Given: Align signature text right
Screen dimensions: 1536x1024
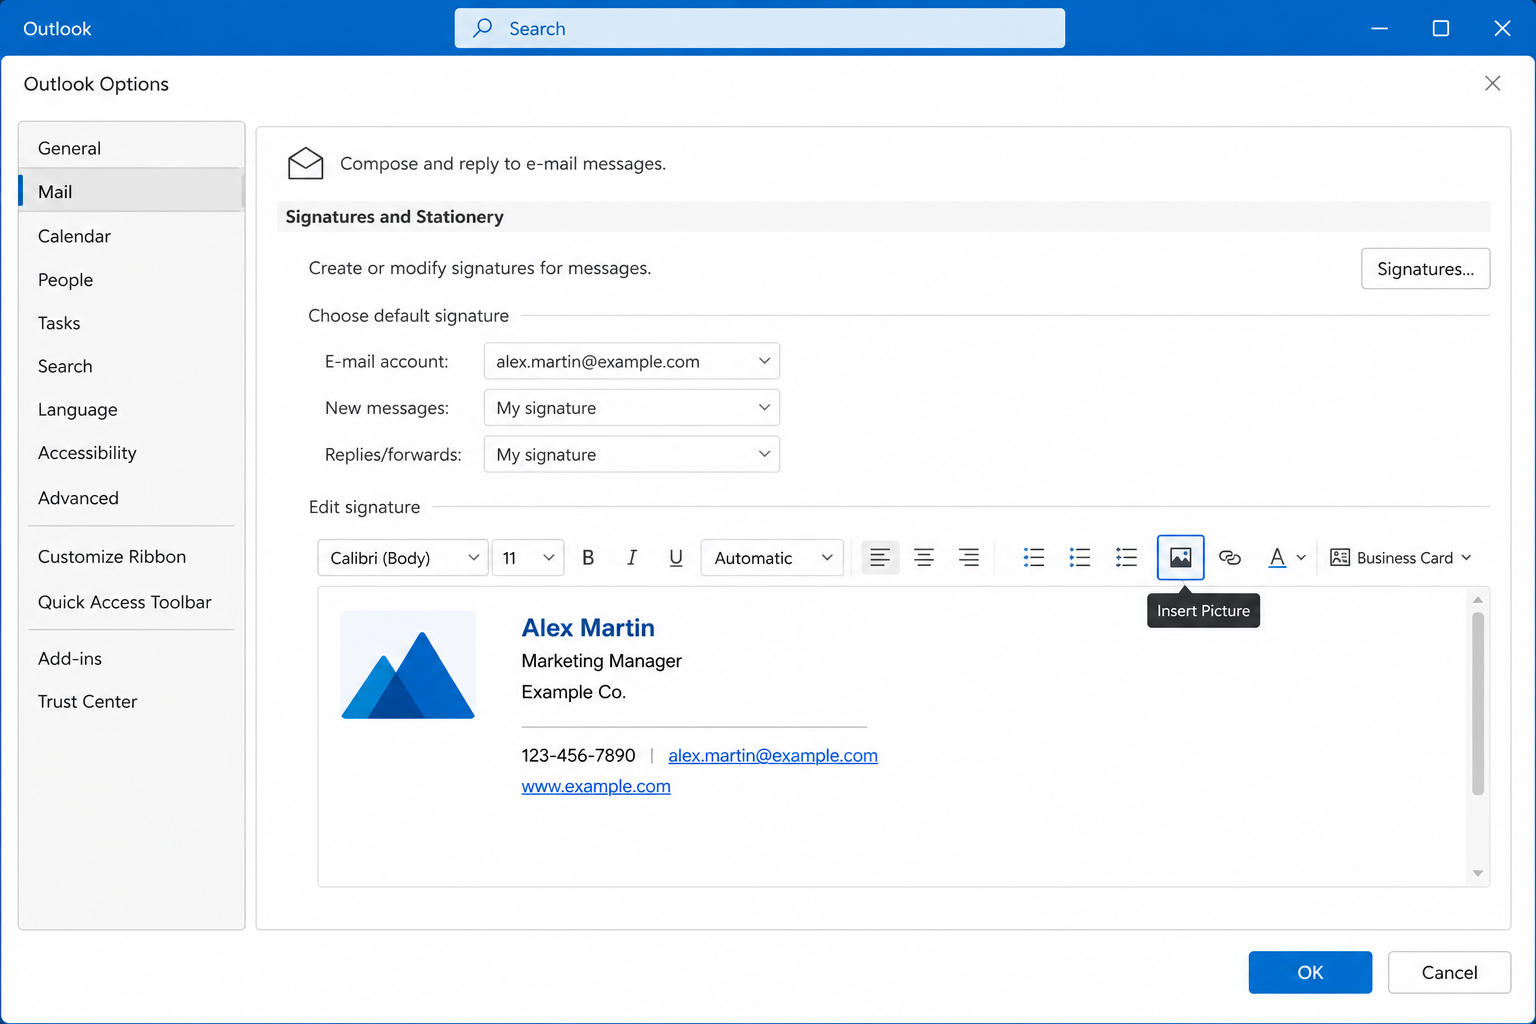Looking at the screenshot, I should pyautogui.click(x=968, y=558).
